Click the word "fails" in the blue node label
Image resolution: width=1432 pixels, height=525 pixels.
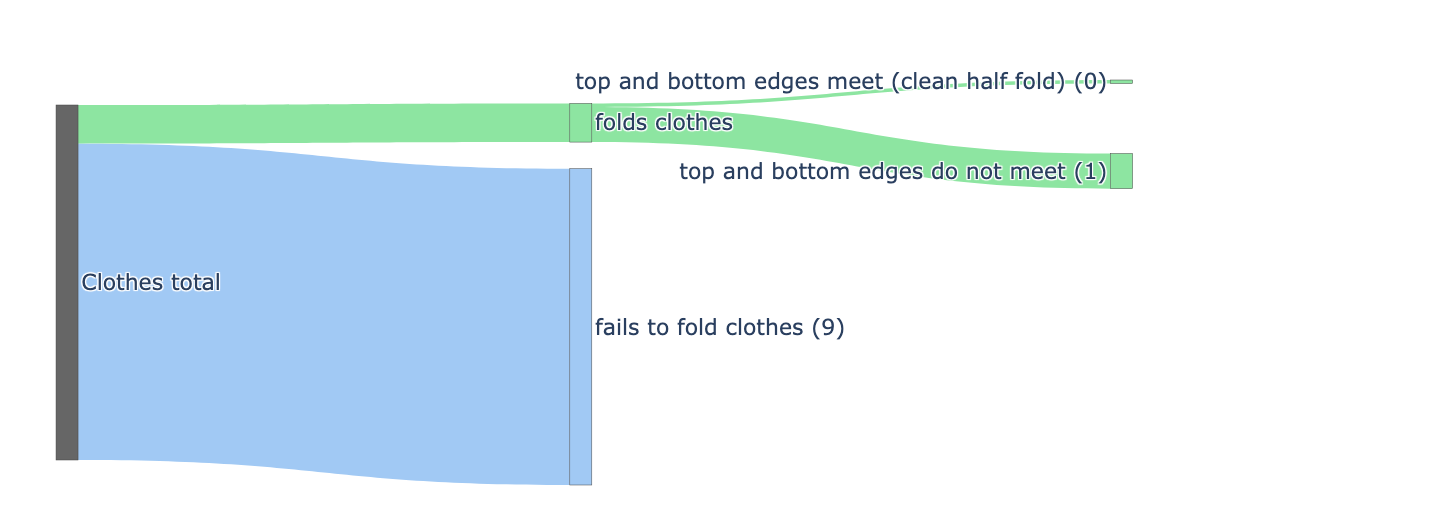[x=617, y=328]
